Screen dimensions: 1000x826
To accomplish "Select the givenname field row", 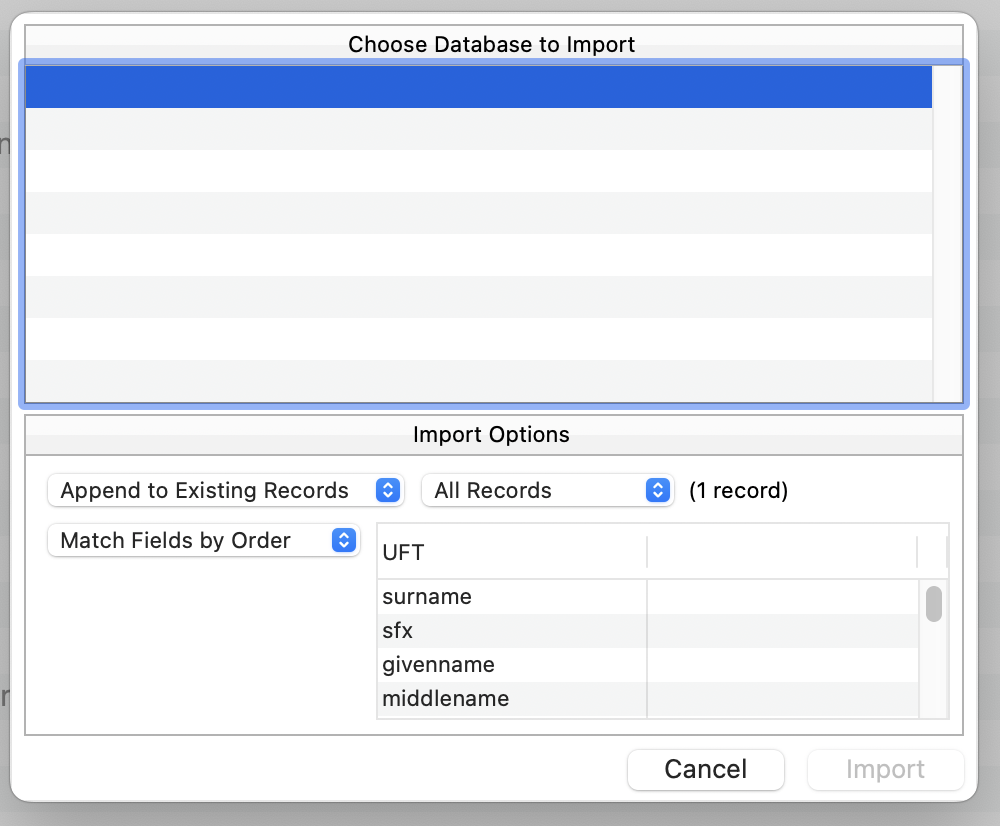I will click(647, 665).
